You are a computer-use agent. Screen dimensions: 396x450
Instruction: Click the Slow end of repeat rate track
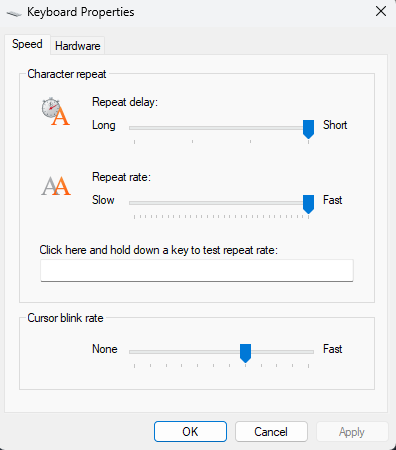pos(135,203)
